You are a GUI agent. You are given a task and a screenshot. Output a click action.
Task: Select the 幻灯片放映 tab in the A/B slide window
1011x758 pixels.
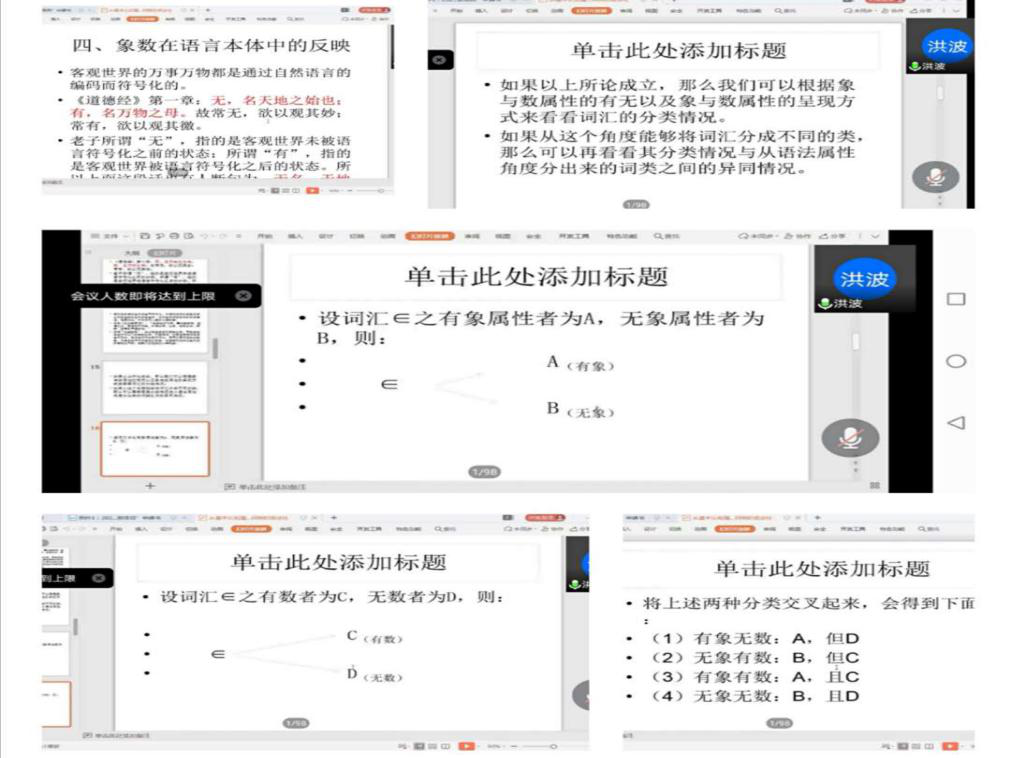(430, 237)
